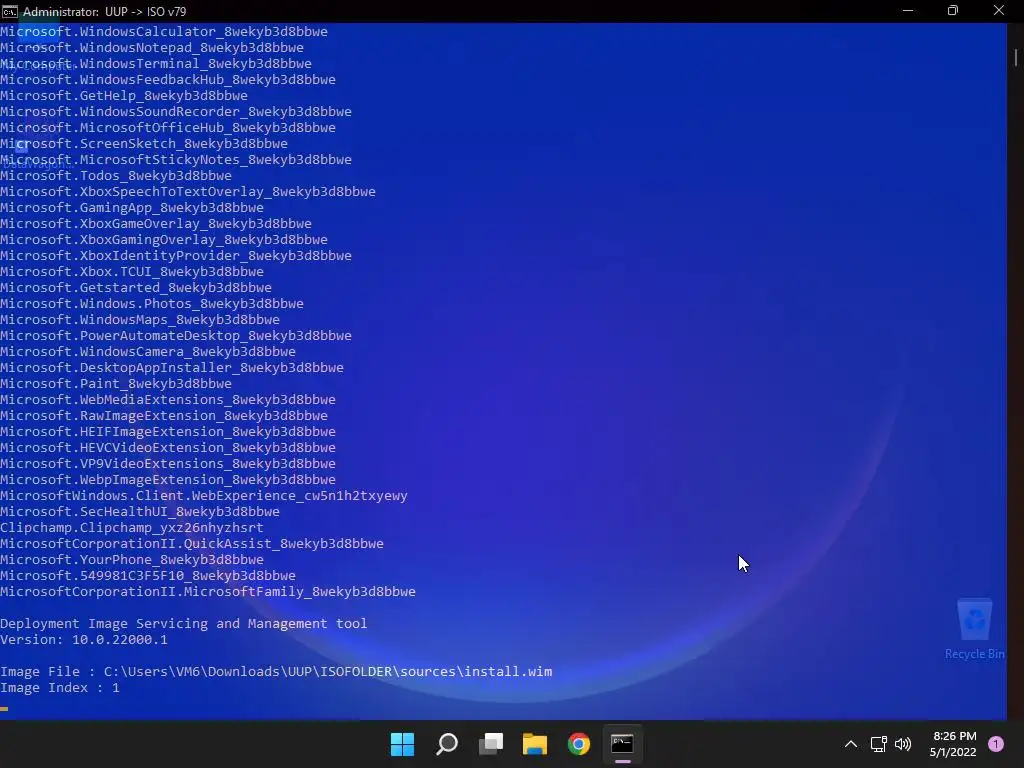Click the line 'Microsoft.DesktopAppInstaller_8wekyb3d8bbwe'
Viewport: 1024px width, 768px height.
pos(172,368)
